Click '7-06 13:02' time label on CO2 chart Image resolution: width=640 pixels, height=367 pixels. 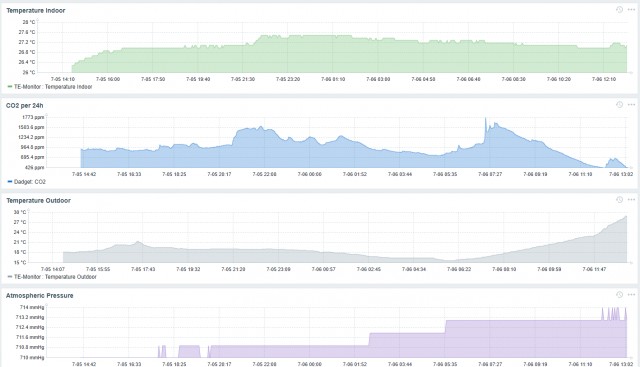621,174
